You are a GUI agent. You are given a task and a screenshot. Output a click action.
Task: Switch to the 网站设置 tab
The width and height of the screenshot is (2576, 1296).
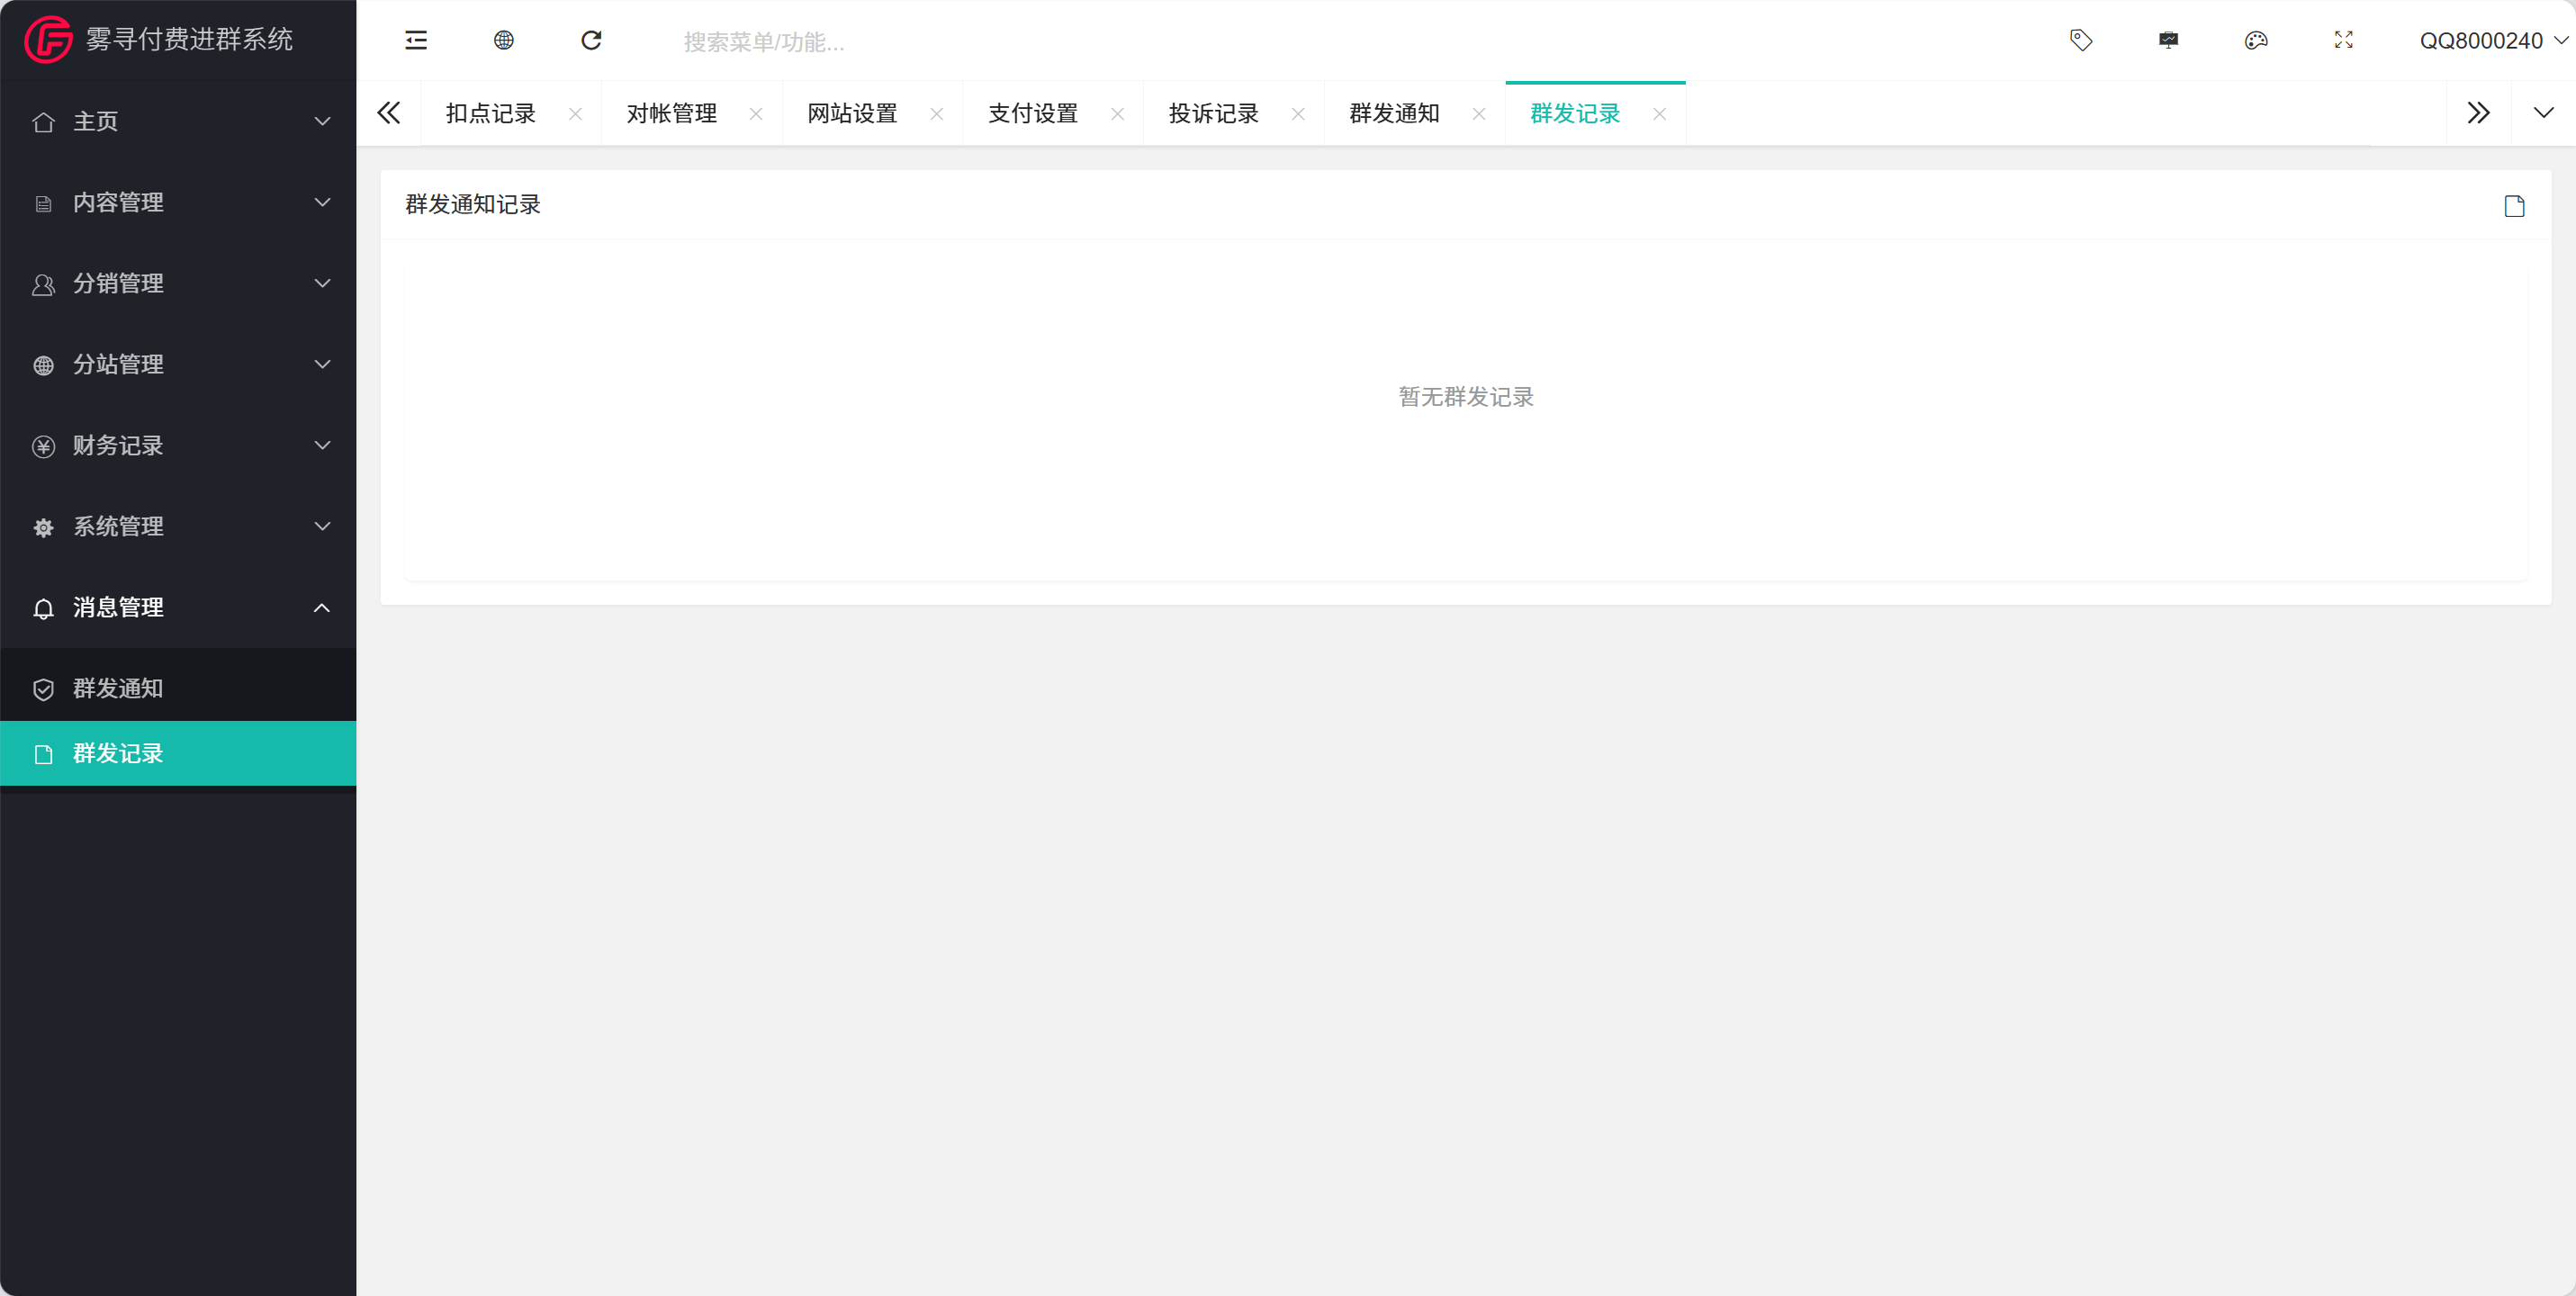pyautogui.click(x=853, y=114)
